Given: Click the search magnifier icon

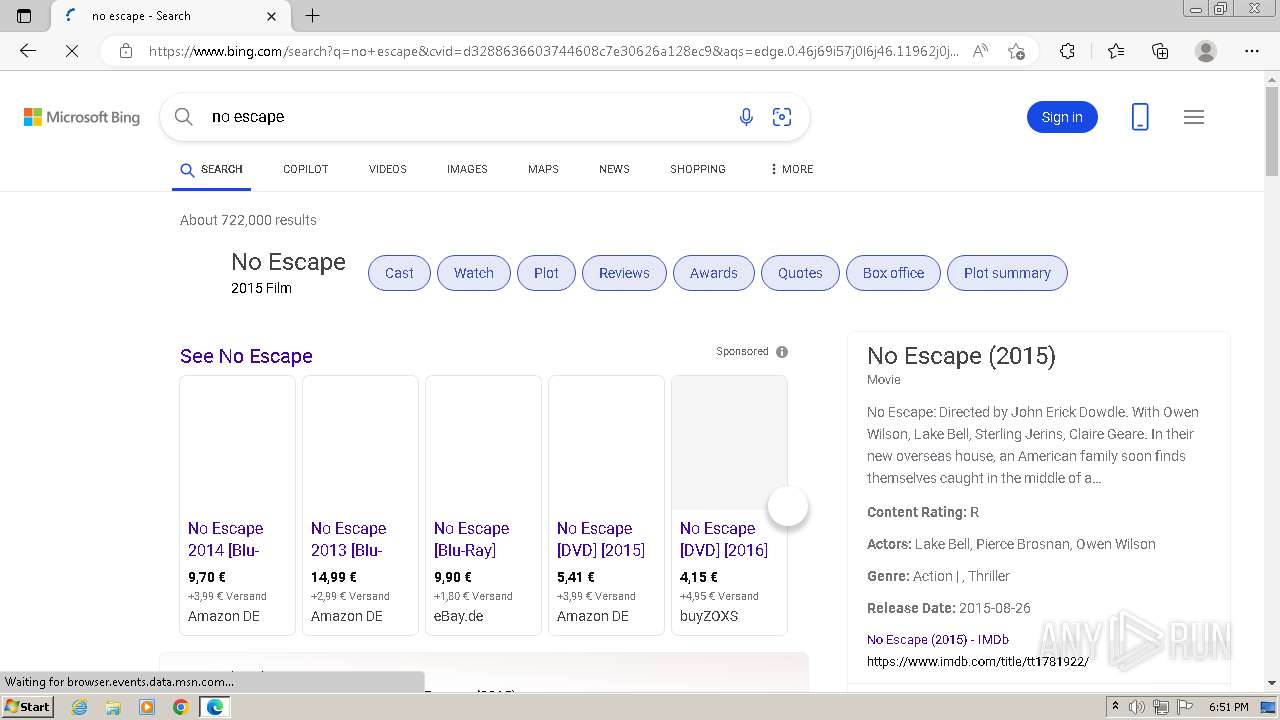Looking at the screenshot, I should (x=184, y=117).
